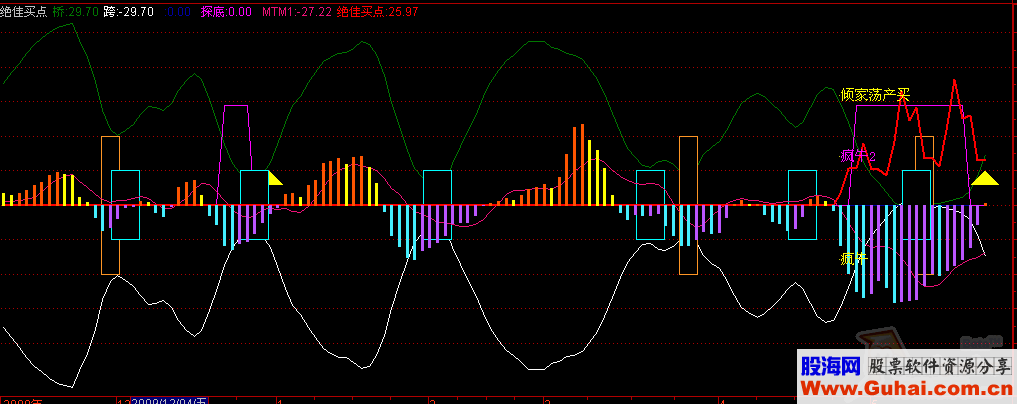Click the cyan box beside small yellow triangle

coord(254,205)
